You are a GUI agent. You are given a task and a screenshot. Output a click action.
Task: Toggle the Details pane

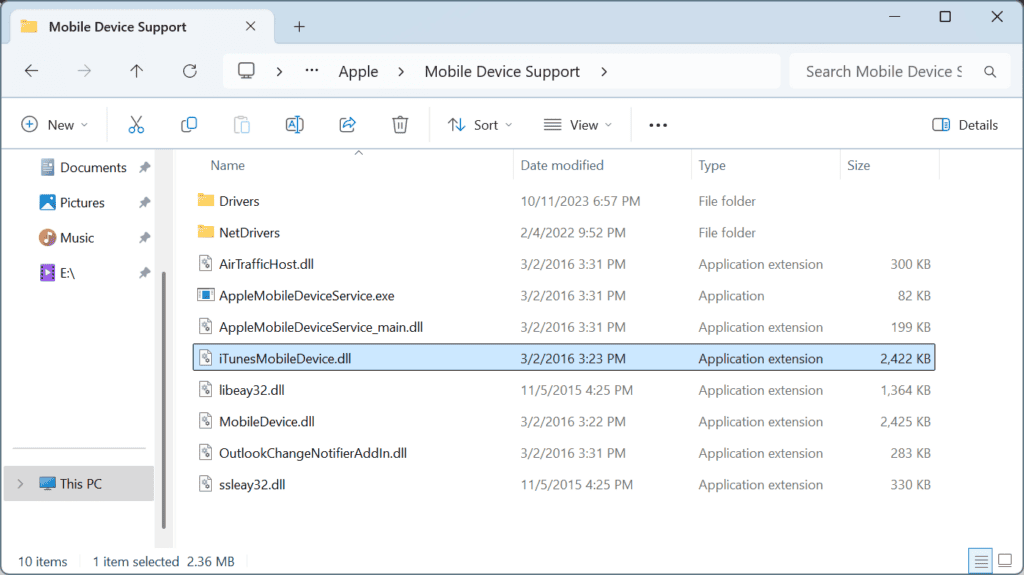[965, 125]
